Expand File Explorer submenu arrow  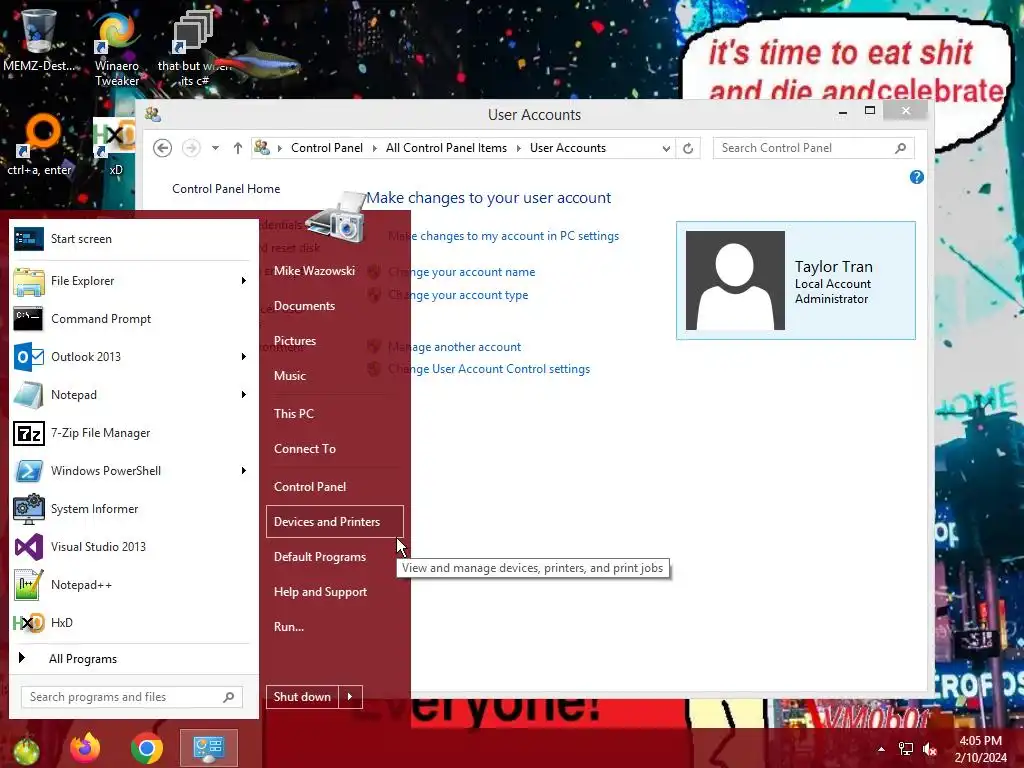coord(244,281)
